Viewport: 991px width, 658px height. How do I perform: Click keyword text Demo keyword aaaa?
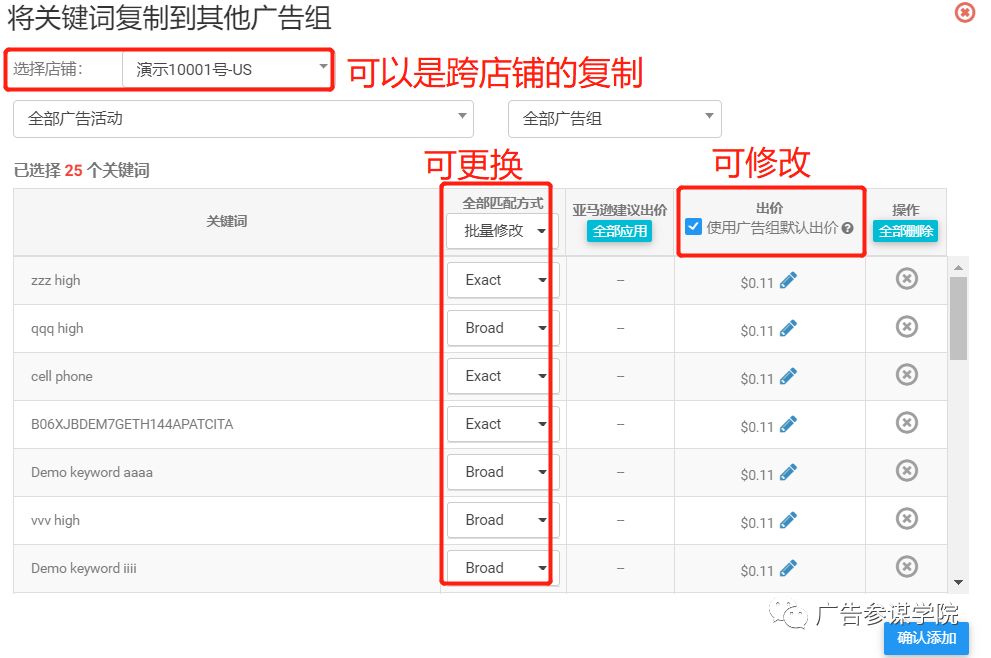click(x=92, y=472)
